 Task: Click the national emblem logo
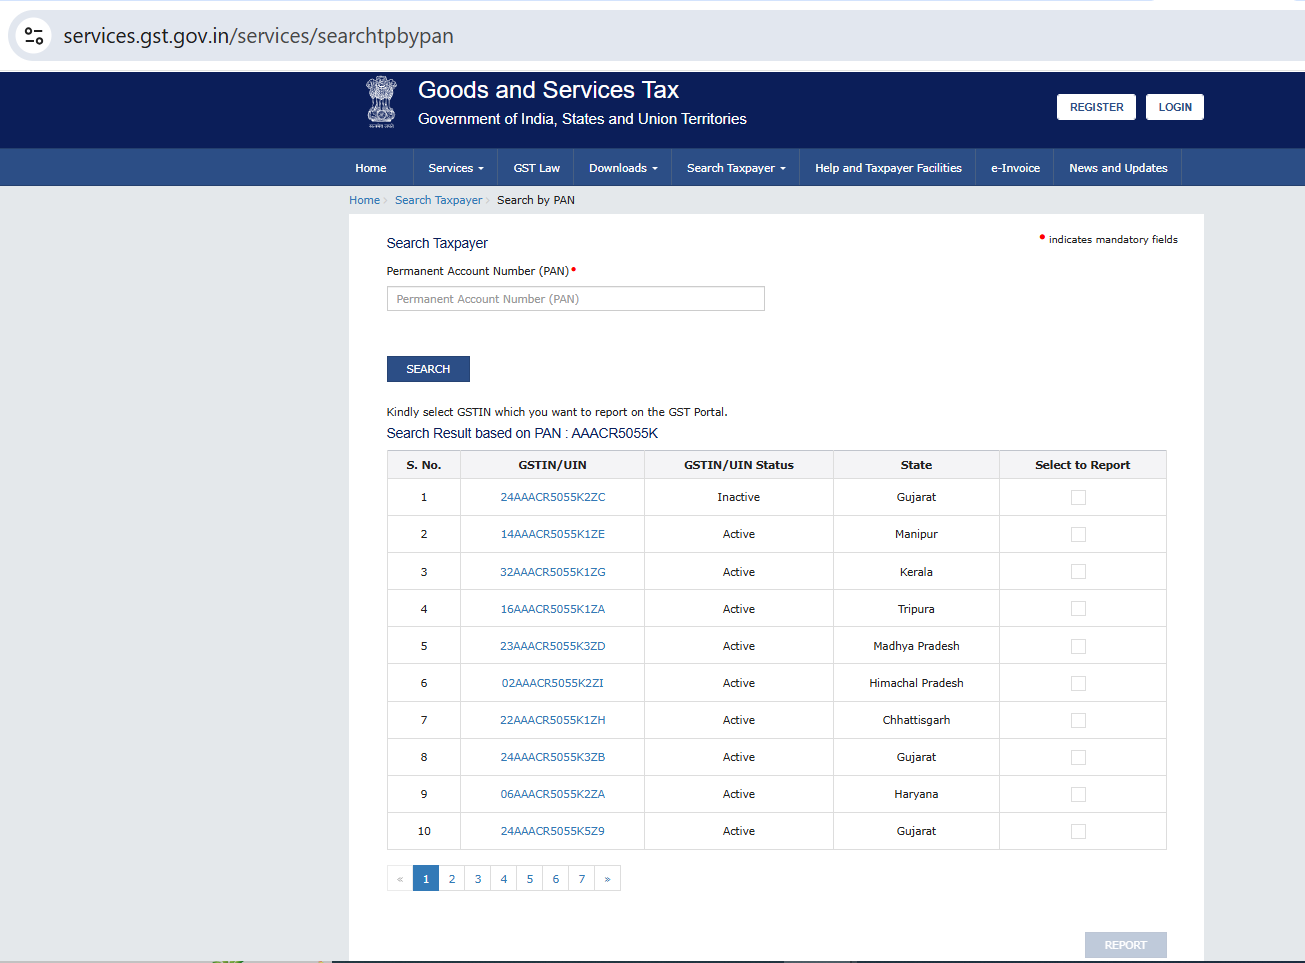tap(381, 102)
